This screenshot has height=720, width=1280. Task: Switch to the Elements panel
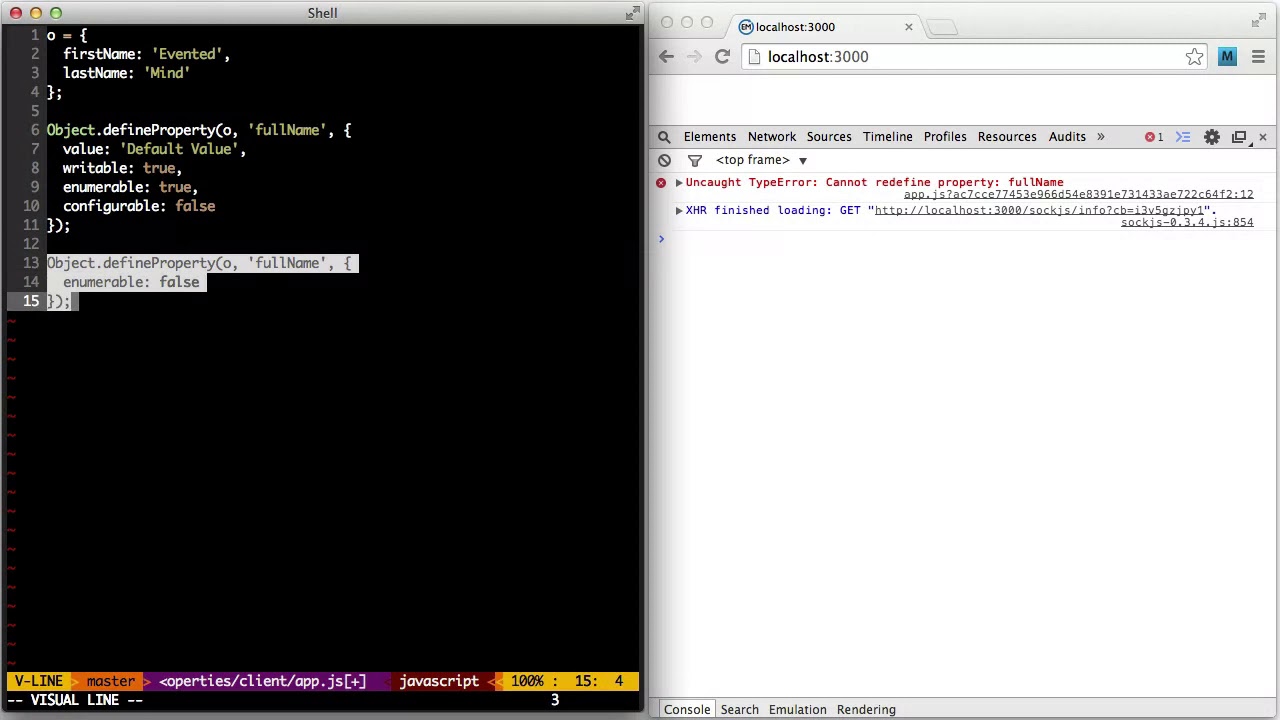pyautogui.click(x=709, y=137)
